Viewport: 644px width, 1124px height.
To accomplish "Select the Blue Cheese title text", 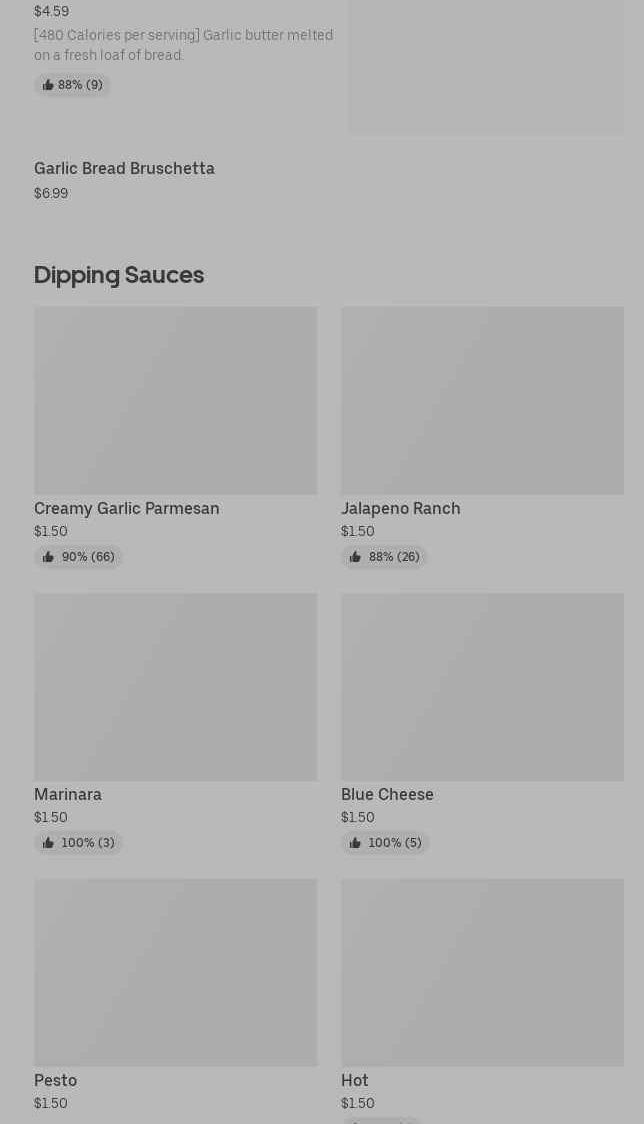I will click(387, 794).
